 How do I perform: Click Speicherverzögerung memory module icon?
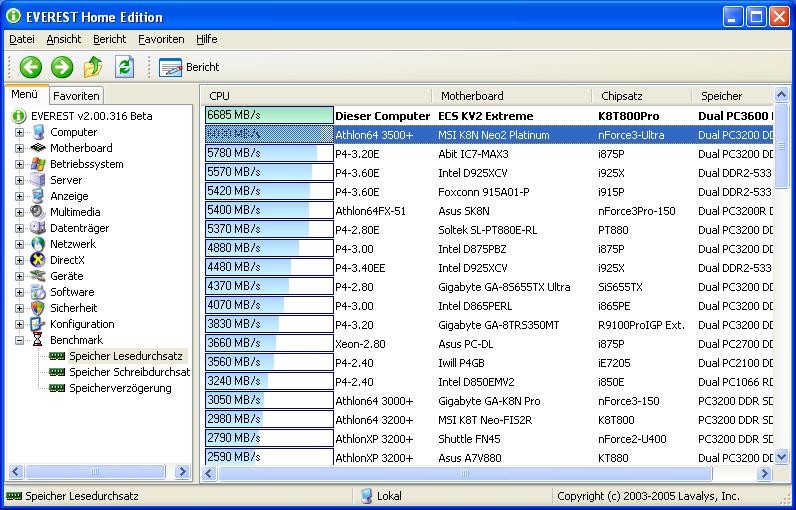coord(57,388)
